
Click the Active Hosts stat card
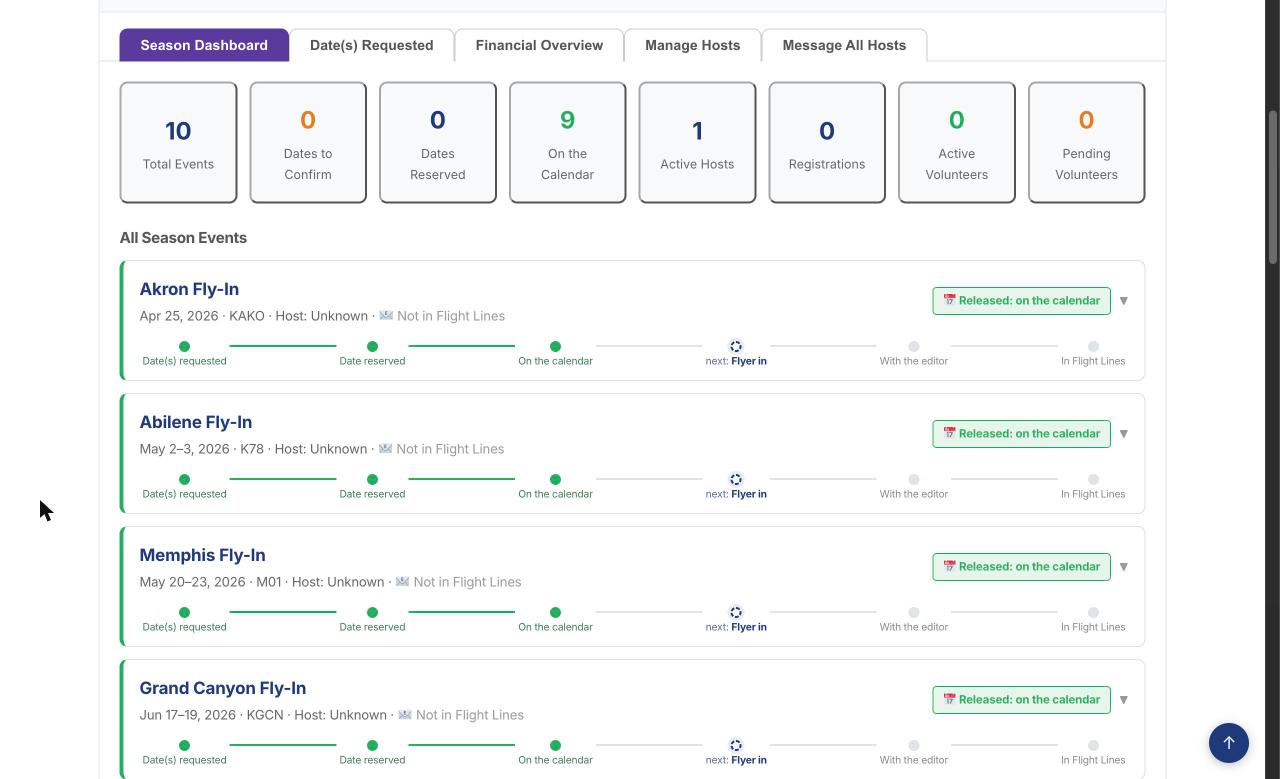(x=697, y=142)
